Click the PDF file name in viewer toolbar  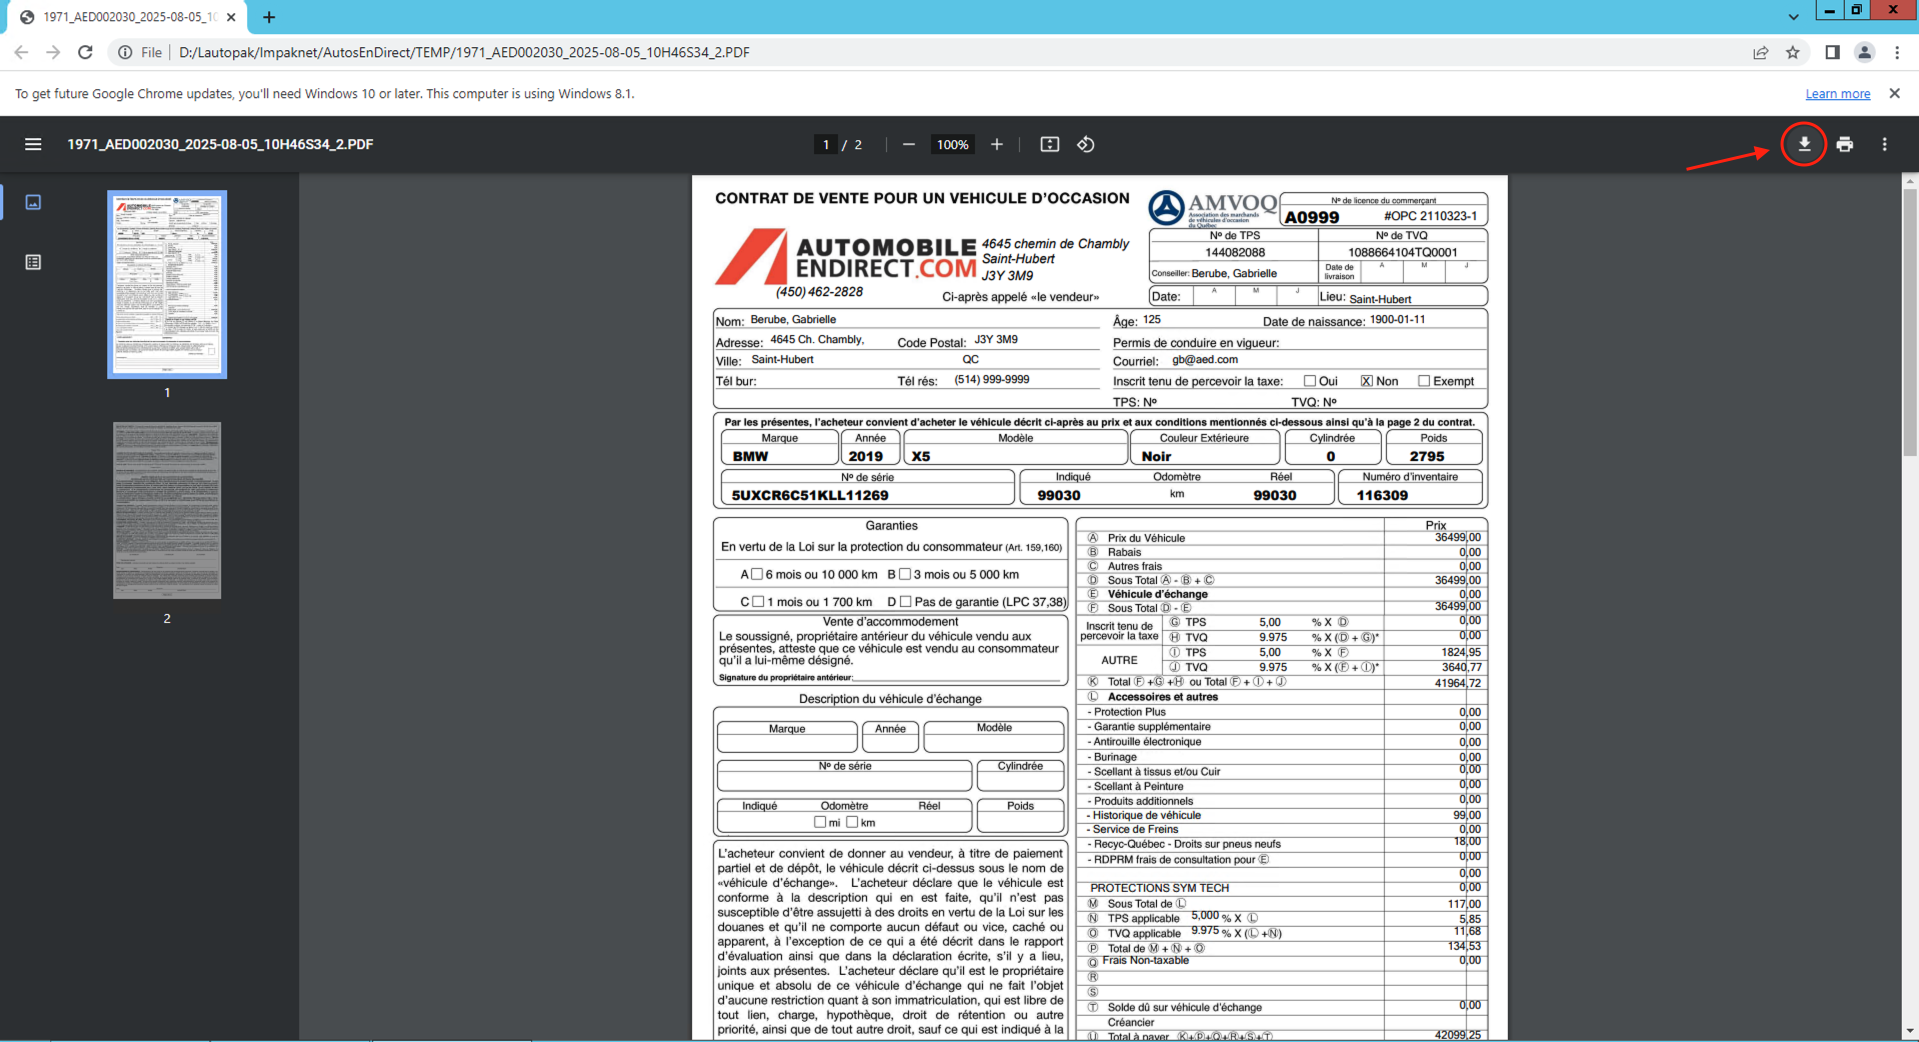pyautogui.click(x=220, y=144)
